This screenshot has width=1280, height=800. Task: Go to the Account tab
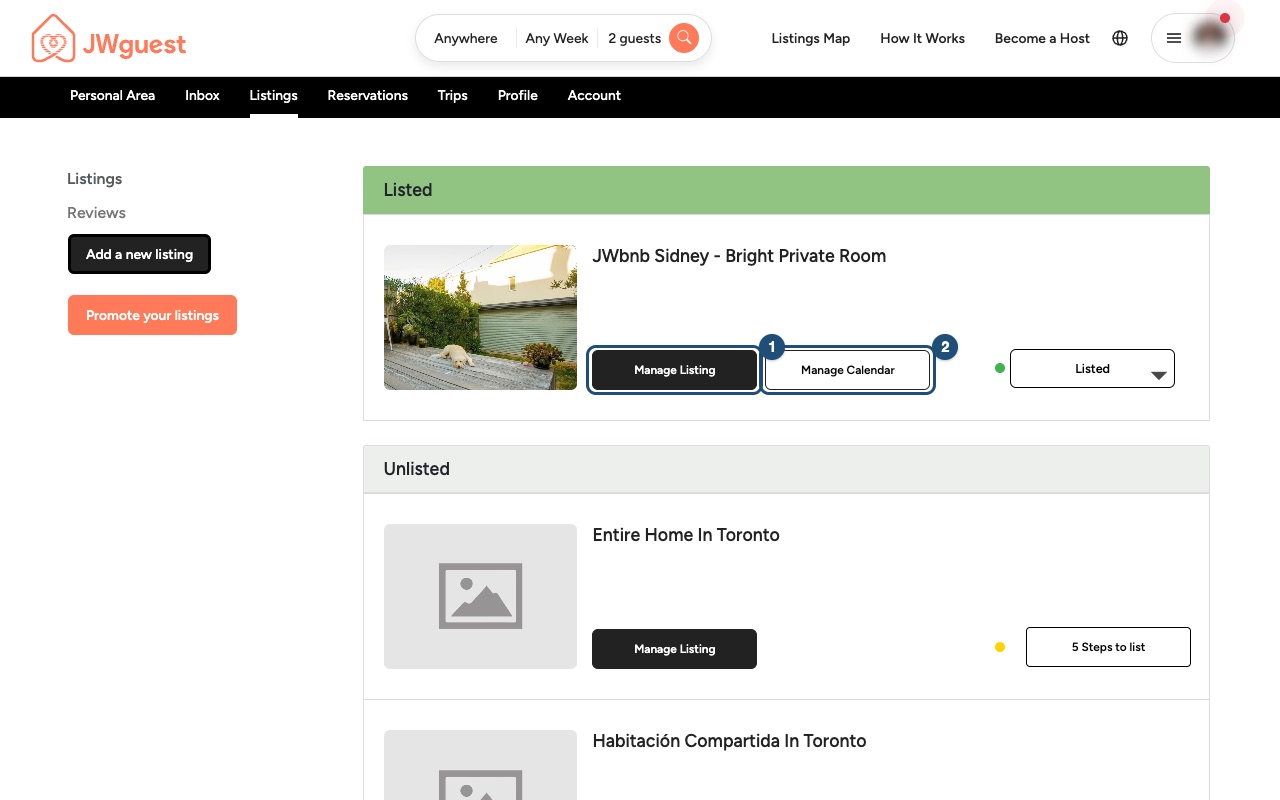(x=594, y=95)
